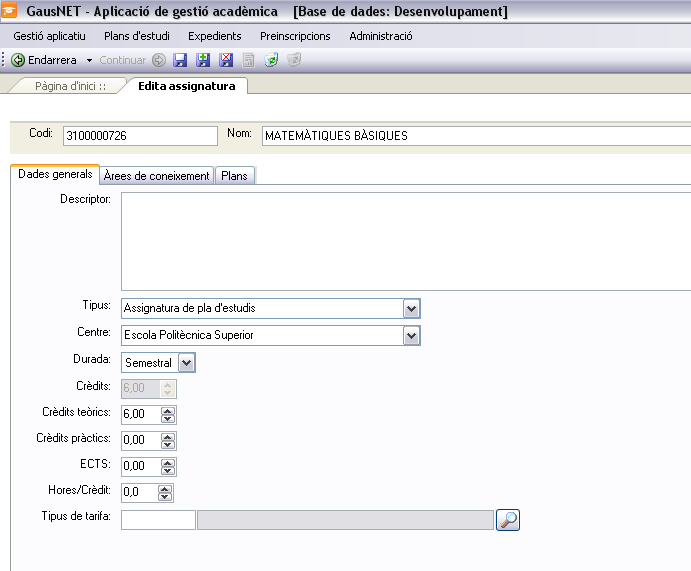Expand the Tipus dropdown
691x571 pixels.
click(x=411, y=308)
